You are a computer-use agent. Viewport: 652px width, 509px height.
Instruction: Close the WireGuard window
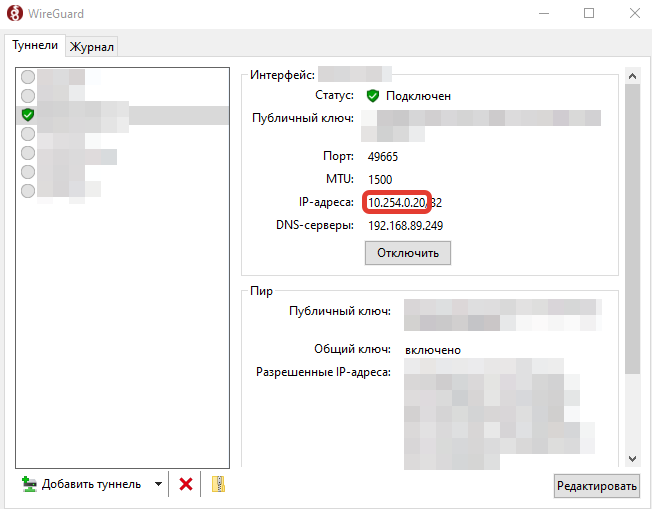point(635,13)
